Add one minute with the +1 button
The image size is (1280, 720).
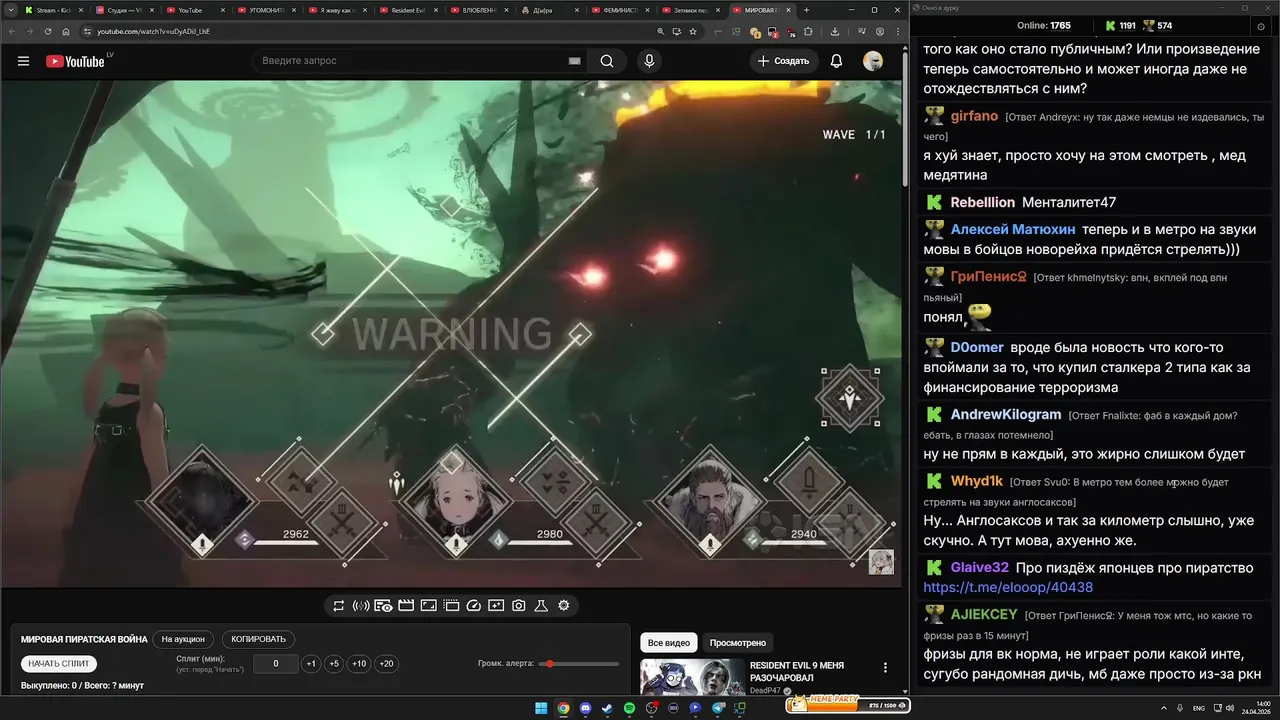(311, 664)
